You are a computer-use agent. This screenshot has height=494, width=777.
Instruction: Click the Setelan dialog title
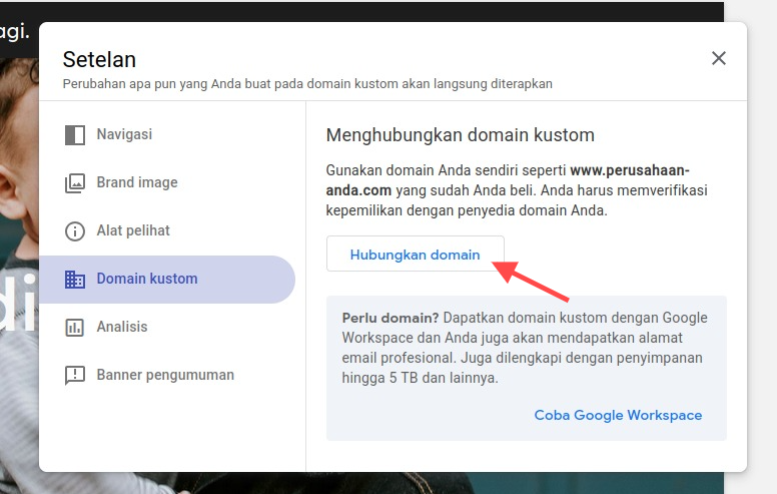pyautogui.click(x=99, y=59)
